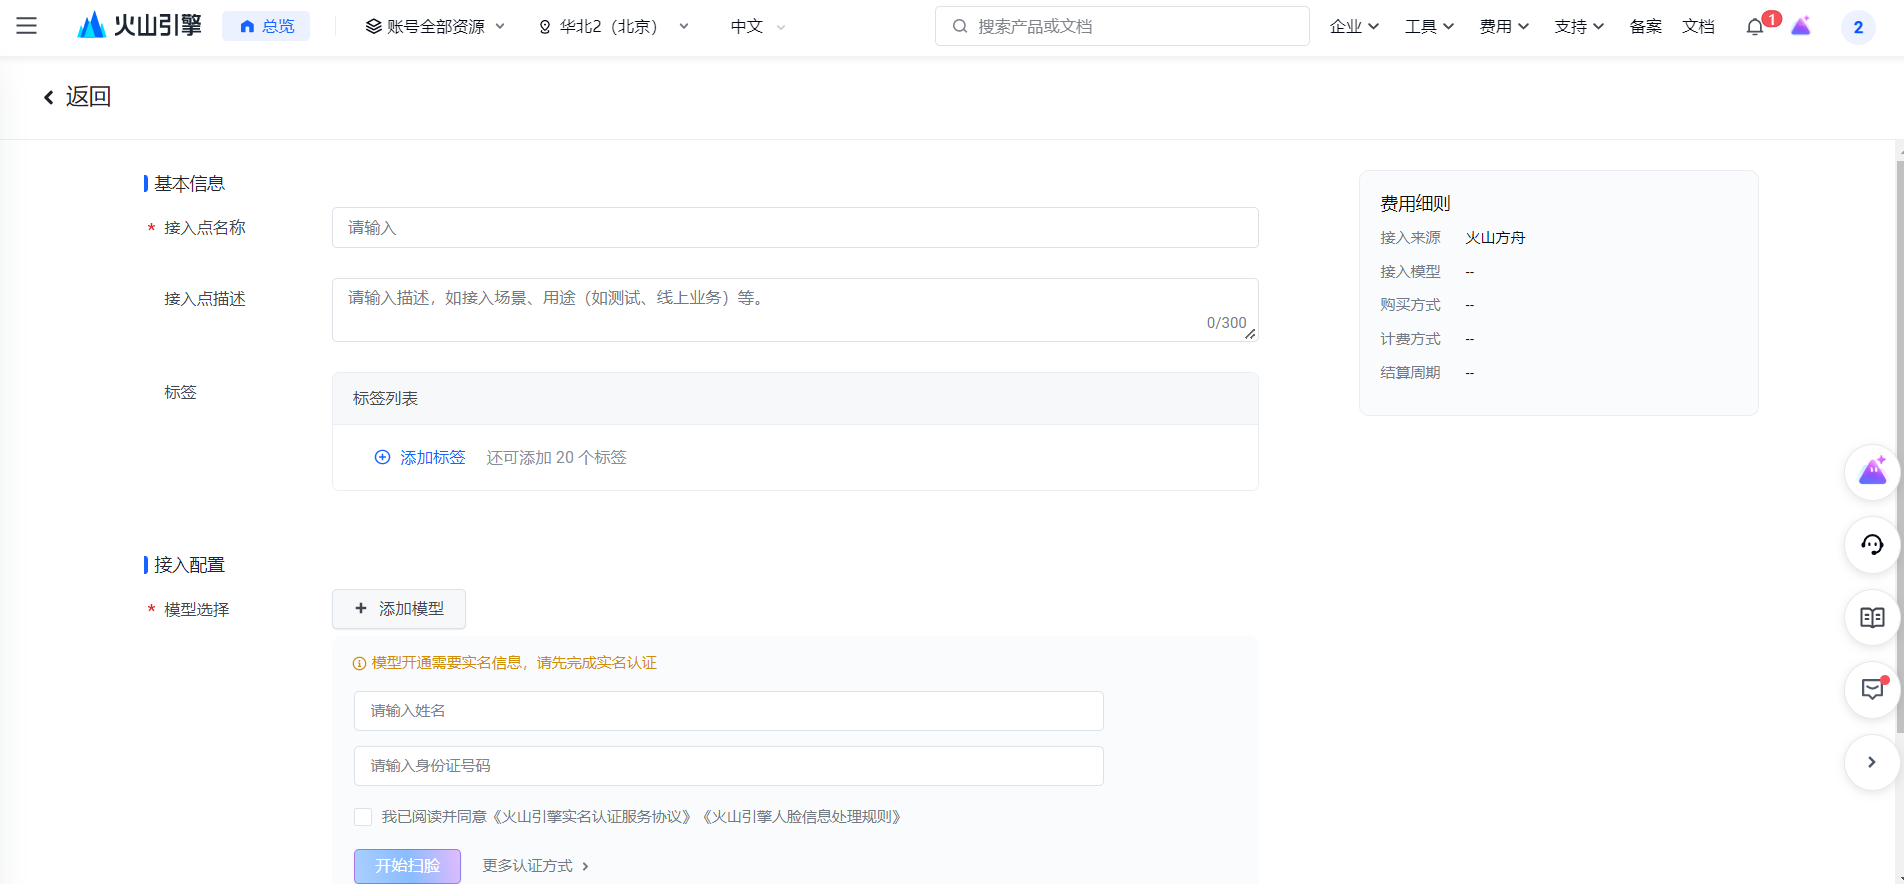
Task: Click the 返回 text
Action: 88,96
